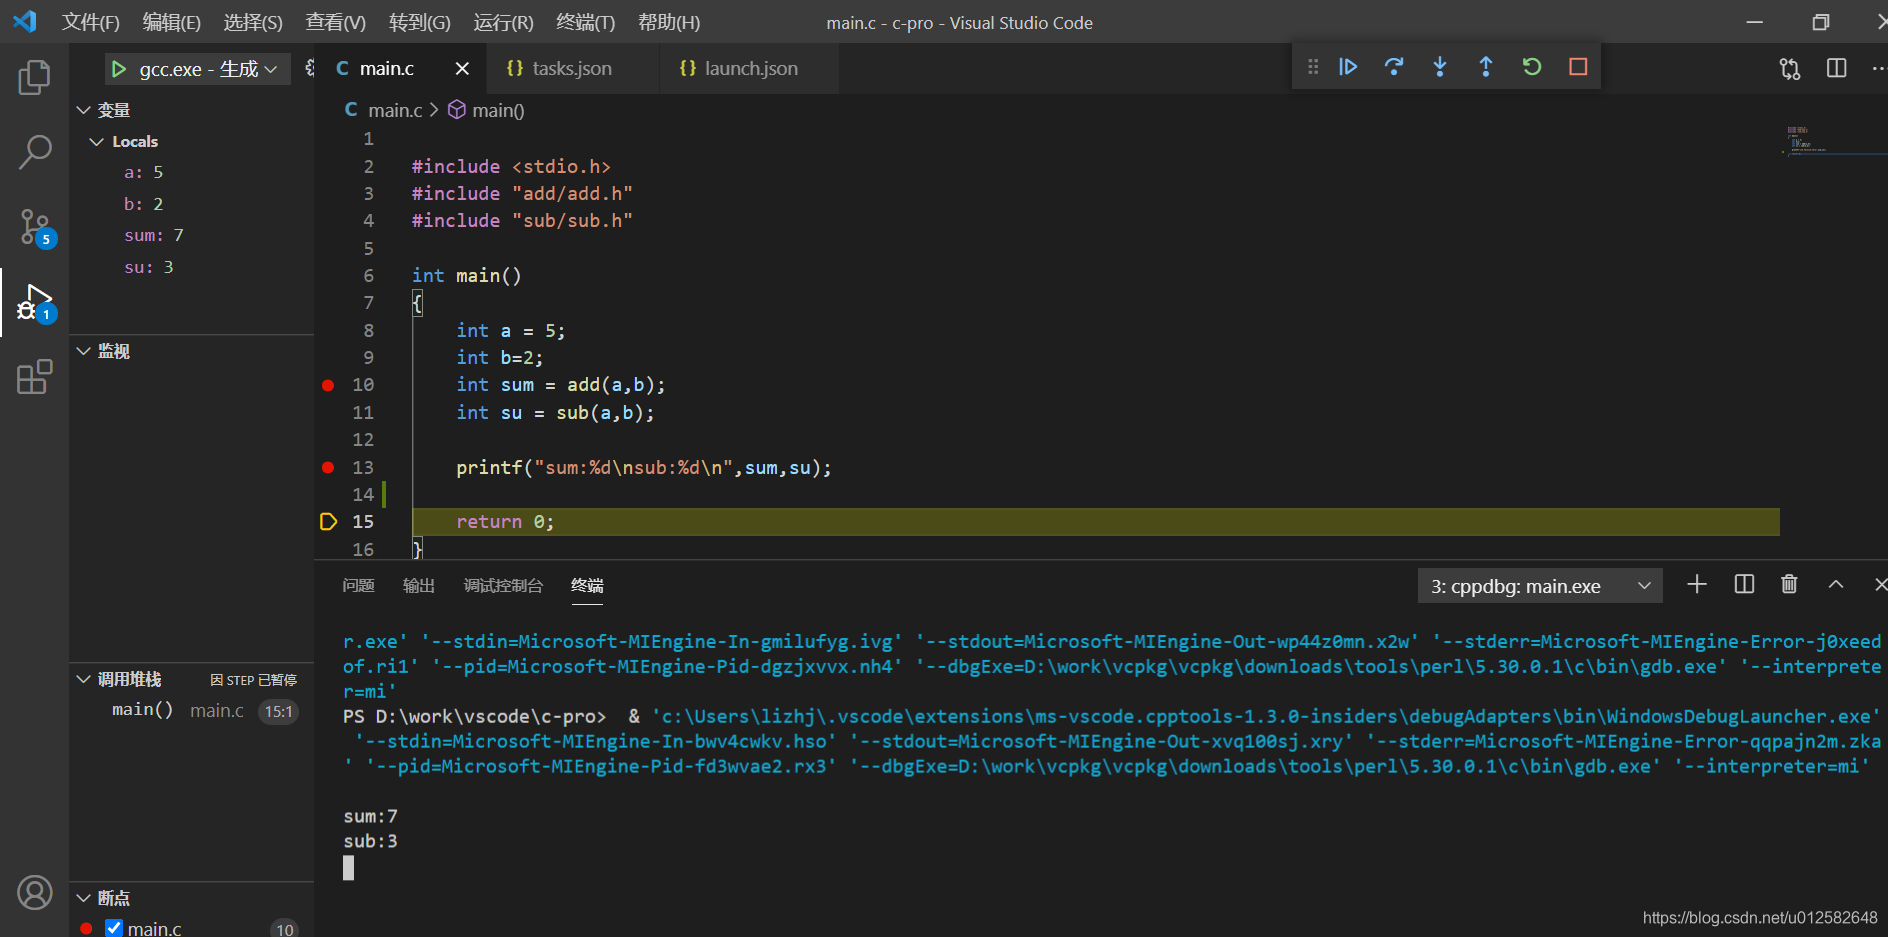Screen dimensions: 1888x937
Task: Collapse the 监视 (Watch) section
Action: point(84,351)
